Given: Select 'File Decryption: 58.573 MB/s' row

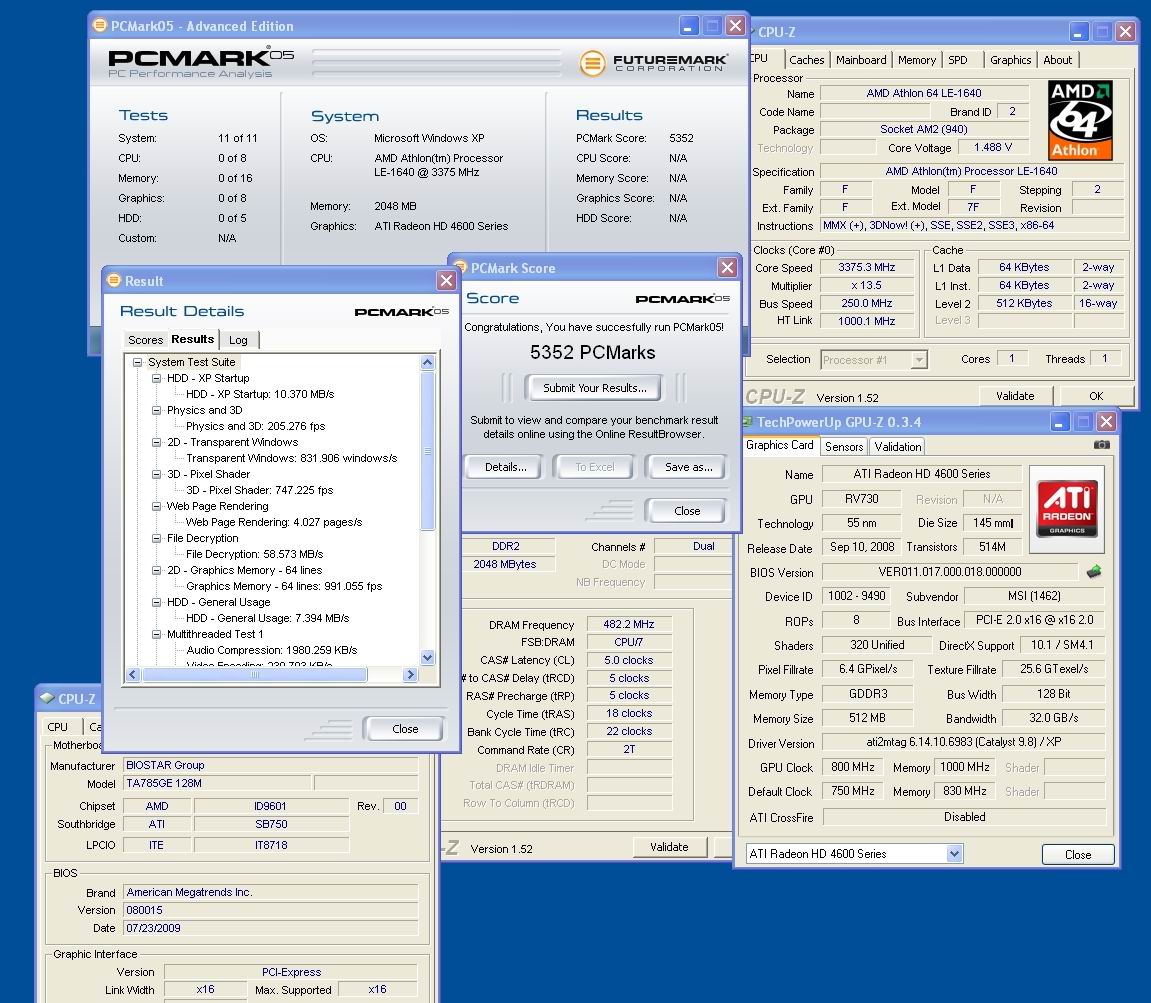Looking at the screenshot, I should (x=254, y=554).
